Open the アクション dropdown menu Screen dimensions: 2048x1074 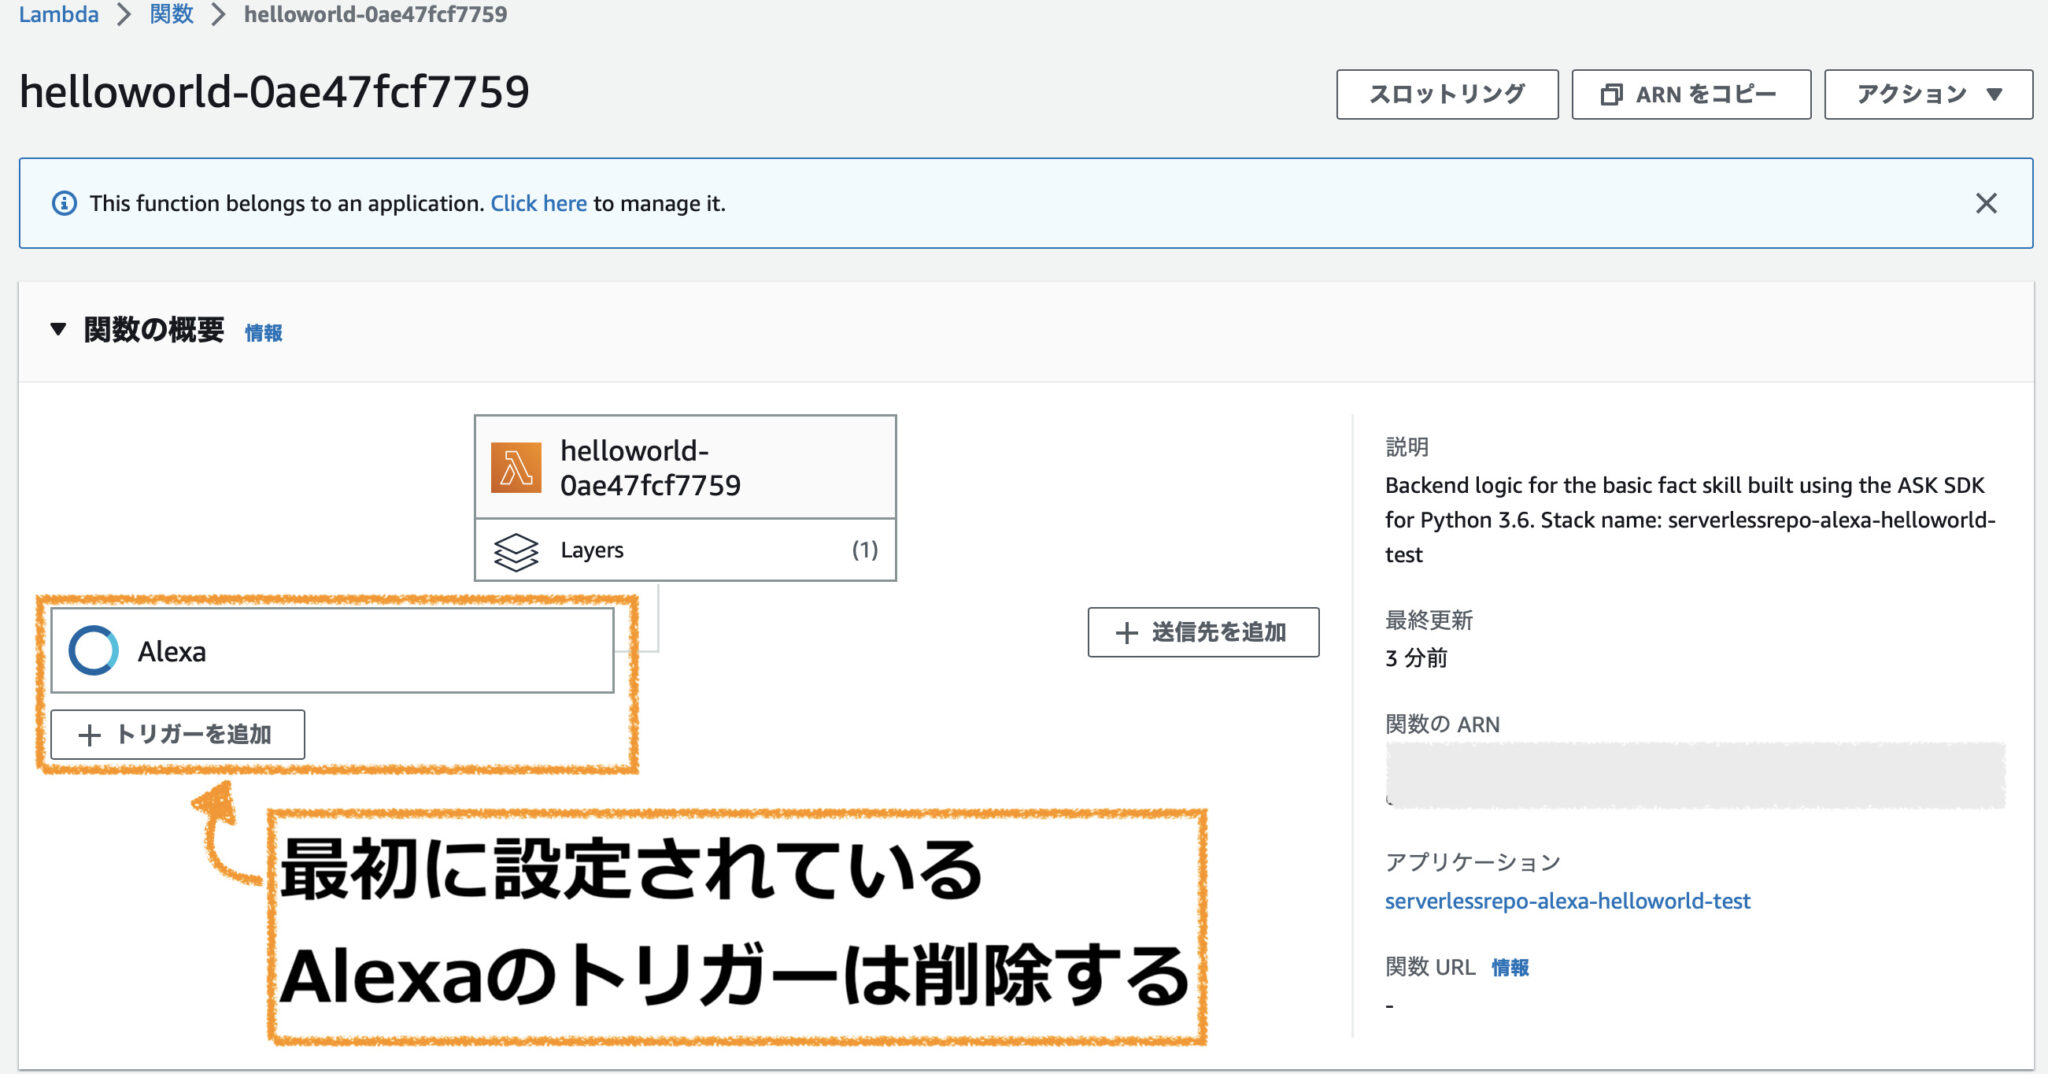[1927, 94]
